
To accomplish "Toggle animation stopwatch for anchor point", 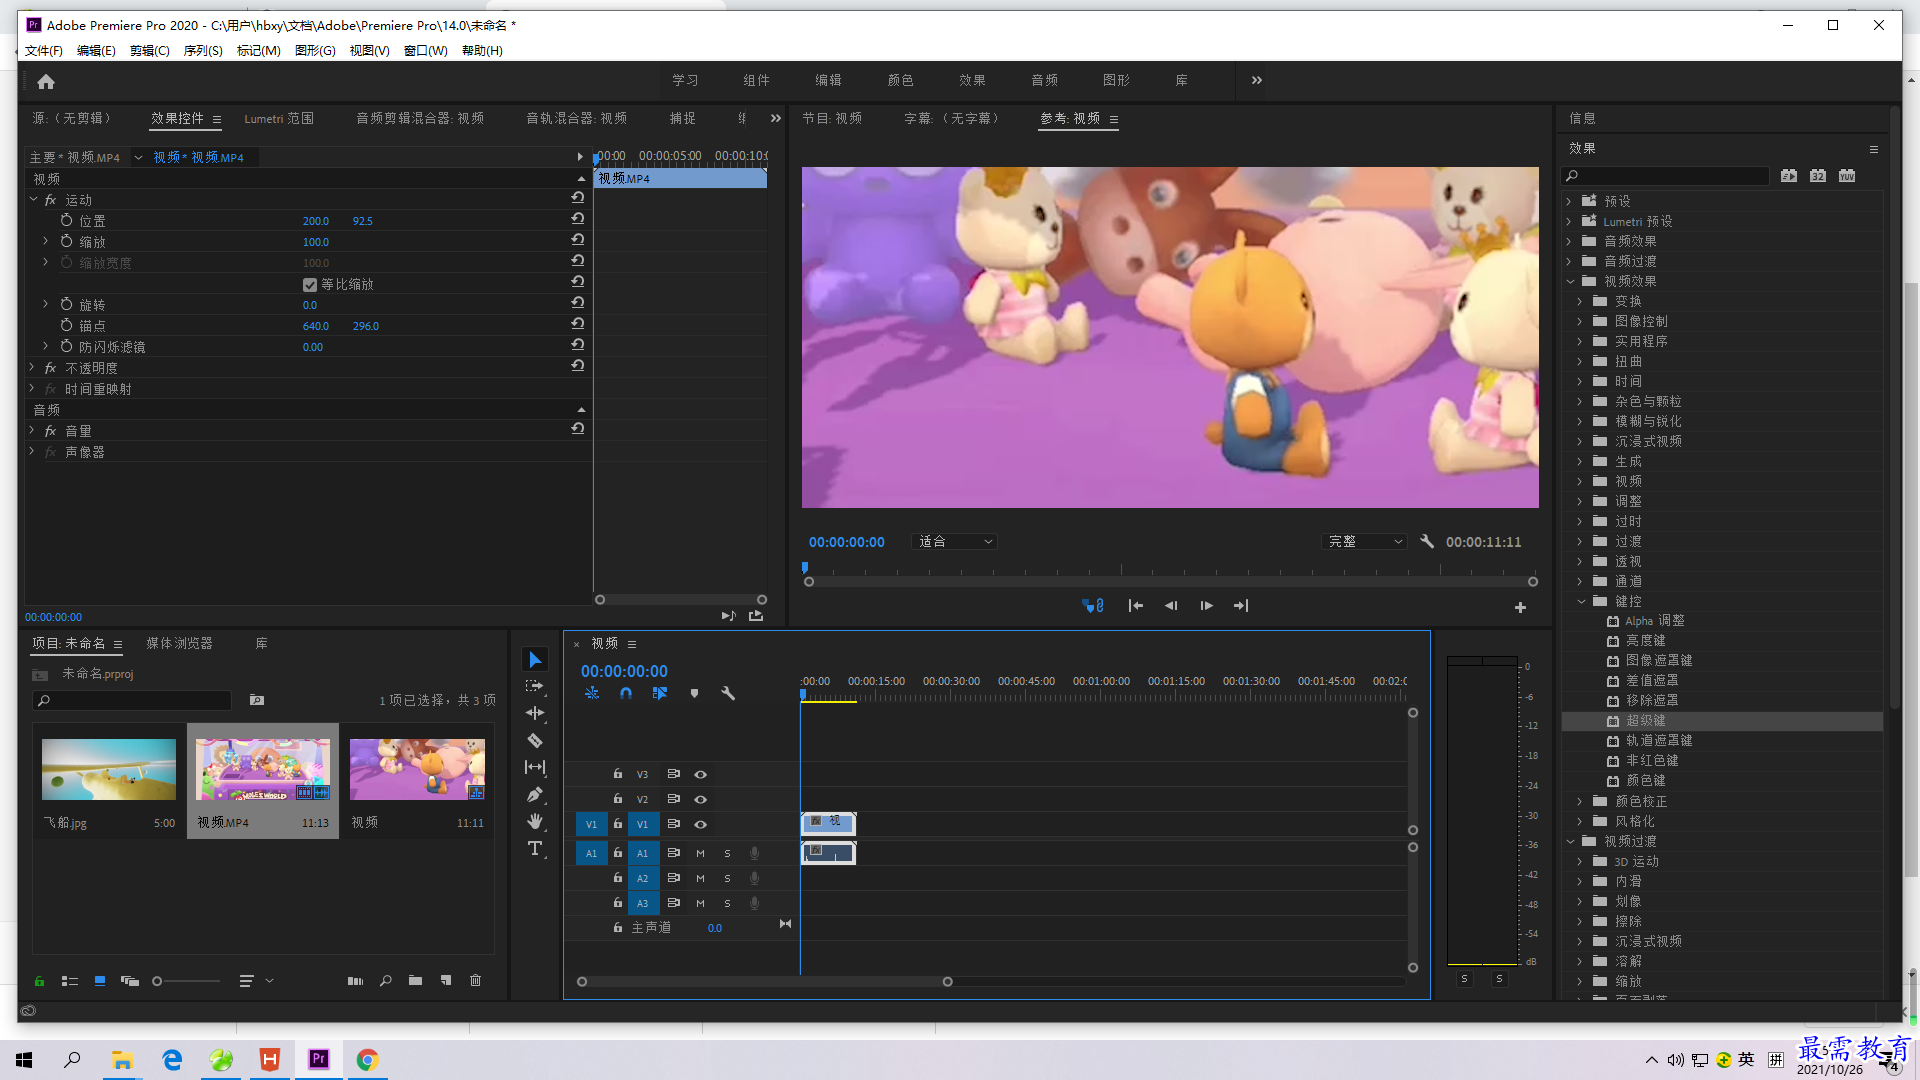I will pos(66,325).
